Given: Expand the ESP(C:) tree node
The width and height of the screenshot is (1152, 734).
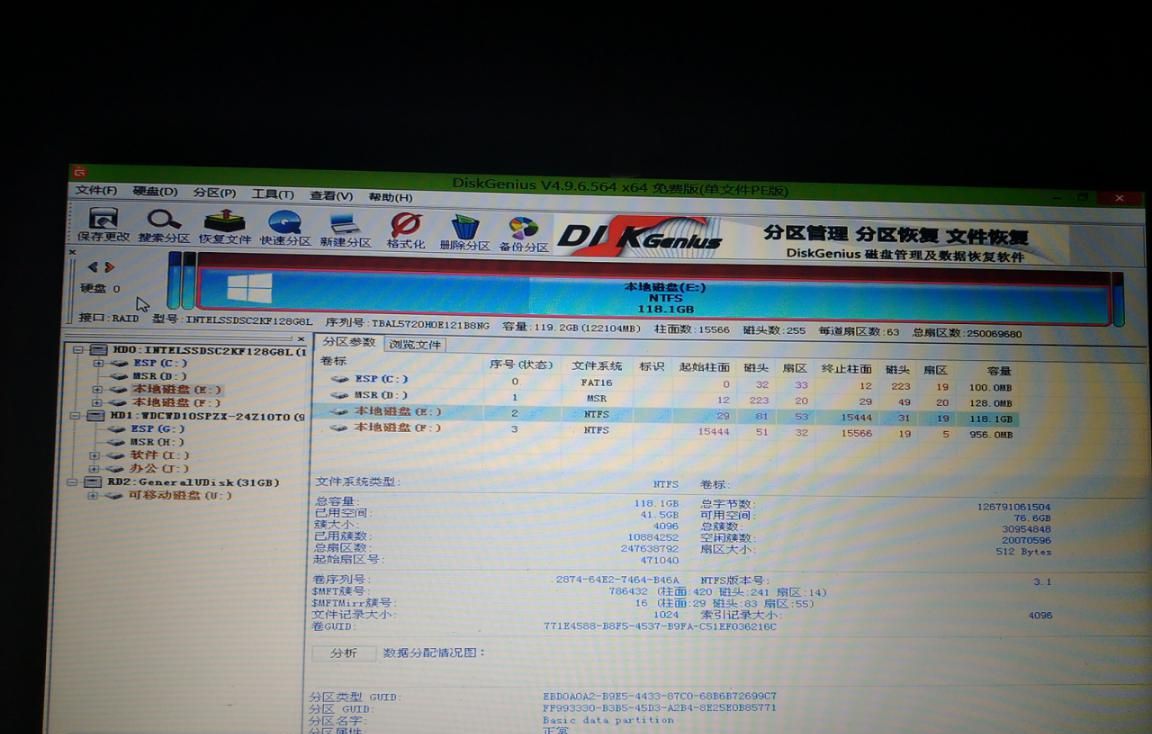Looking at the screenshot, I should pos(97,365).
